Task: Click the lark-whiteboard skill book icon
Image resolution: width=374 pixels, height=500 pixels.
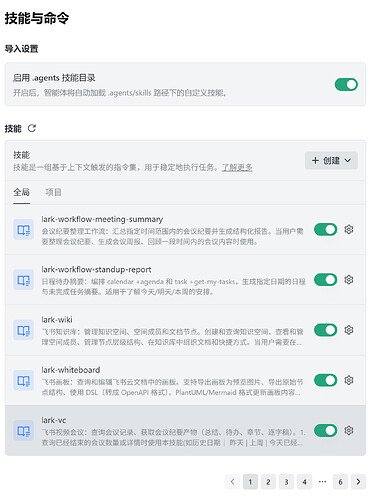Action: pos(23,380)
